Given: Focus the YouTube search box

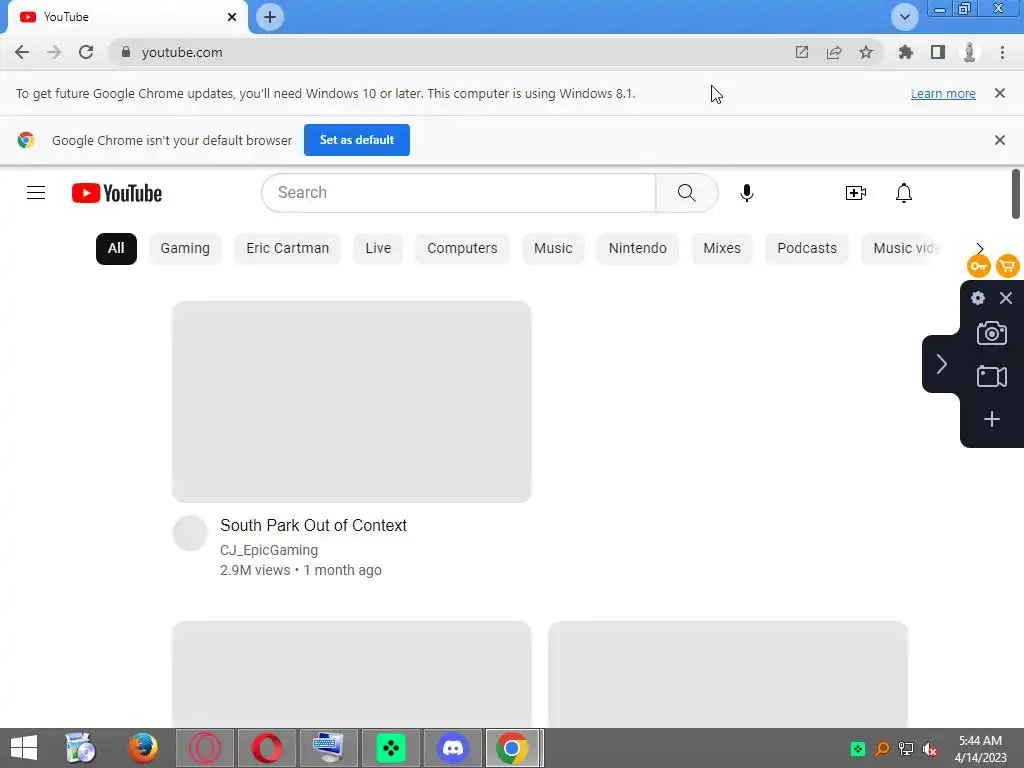Looking at the screenshot, I should coord(458,193).
